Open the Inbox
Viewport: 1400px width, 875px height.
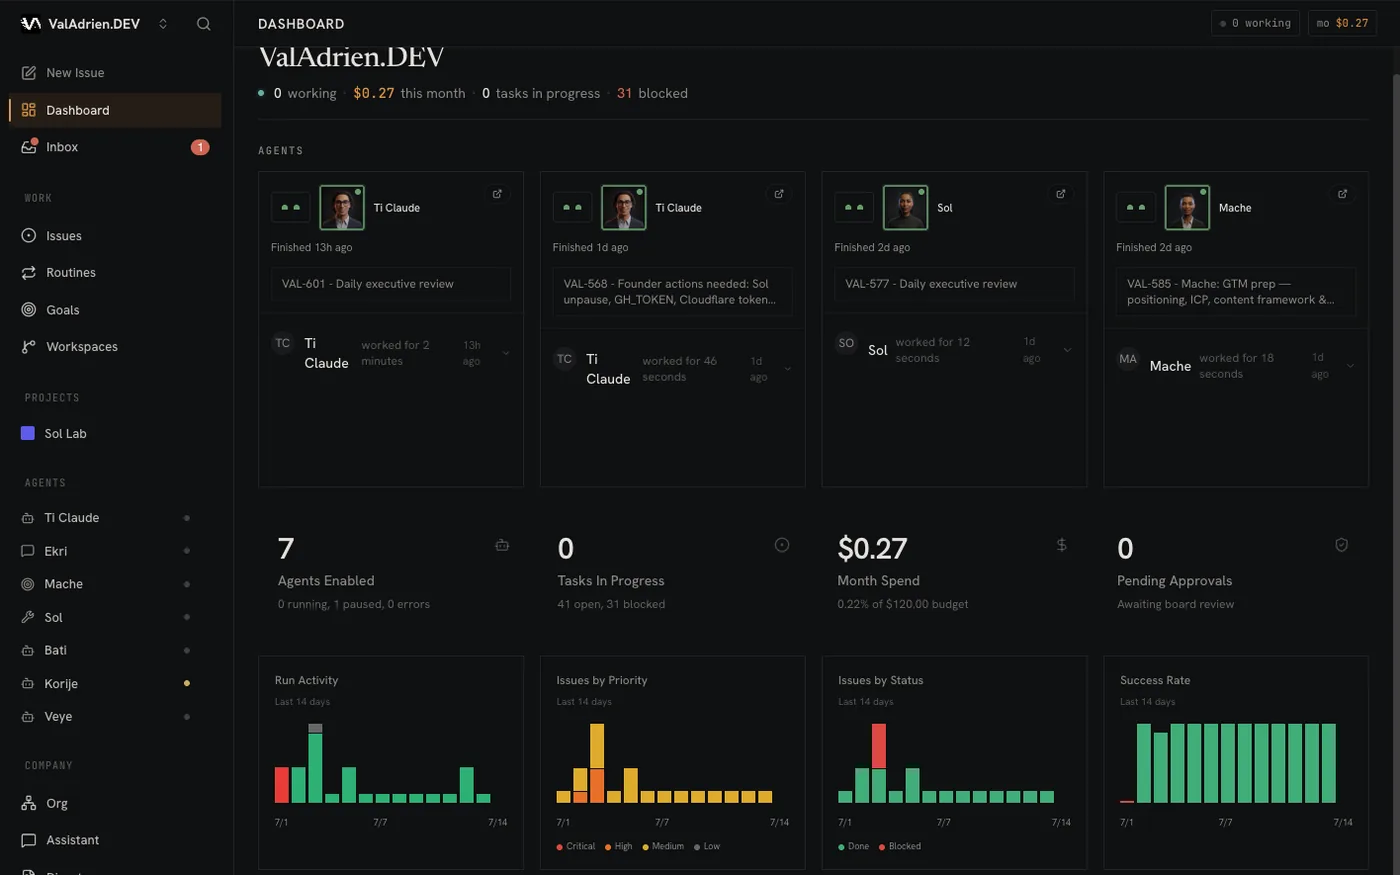(115, 147)
